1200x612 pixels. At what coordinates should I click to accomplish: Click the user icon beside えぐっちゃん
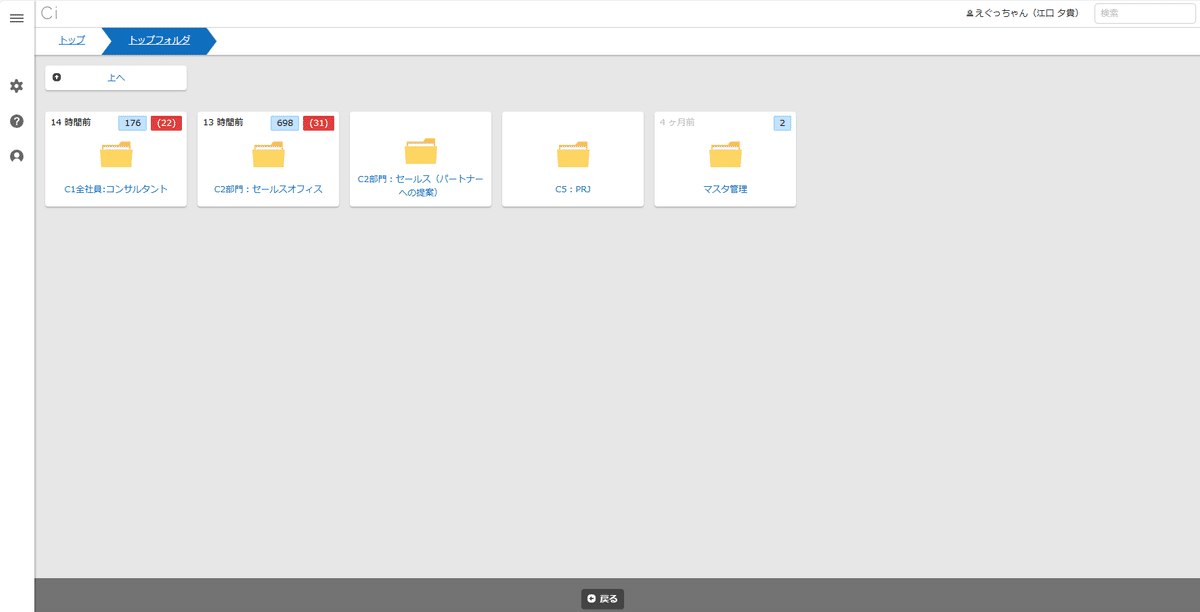click(x=969, y=13)
